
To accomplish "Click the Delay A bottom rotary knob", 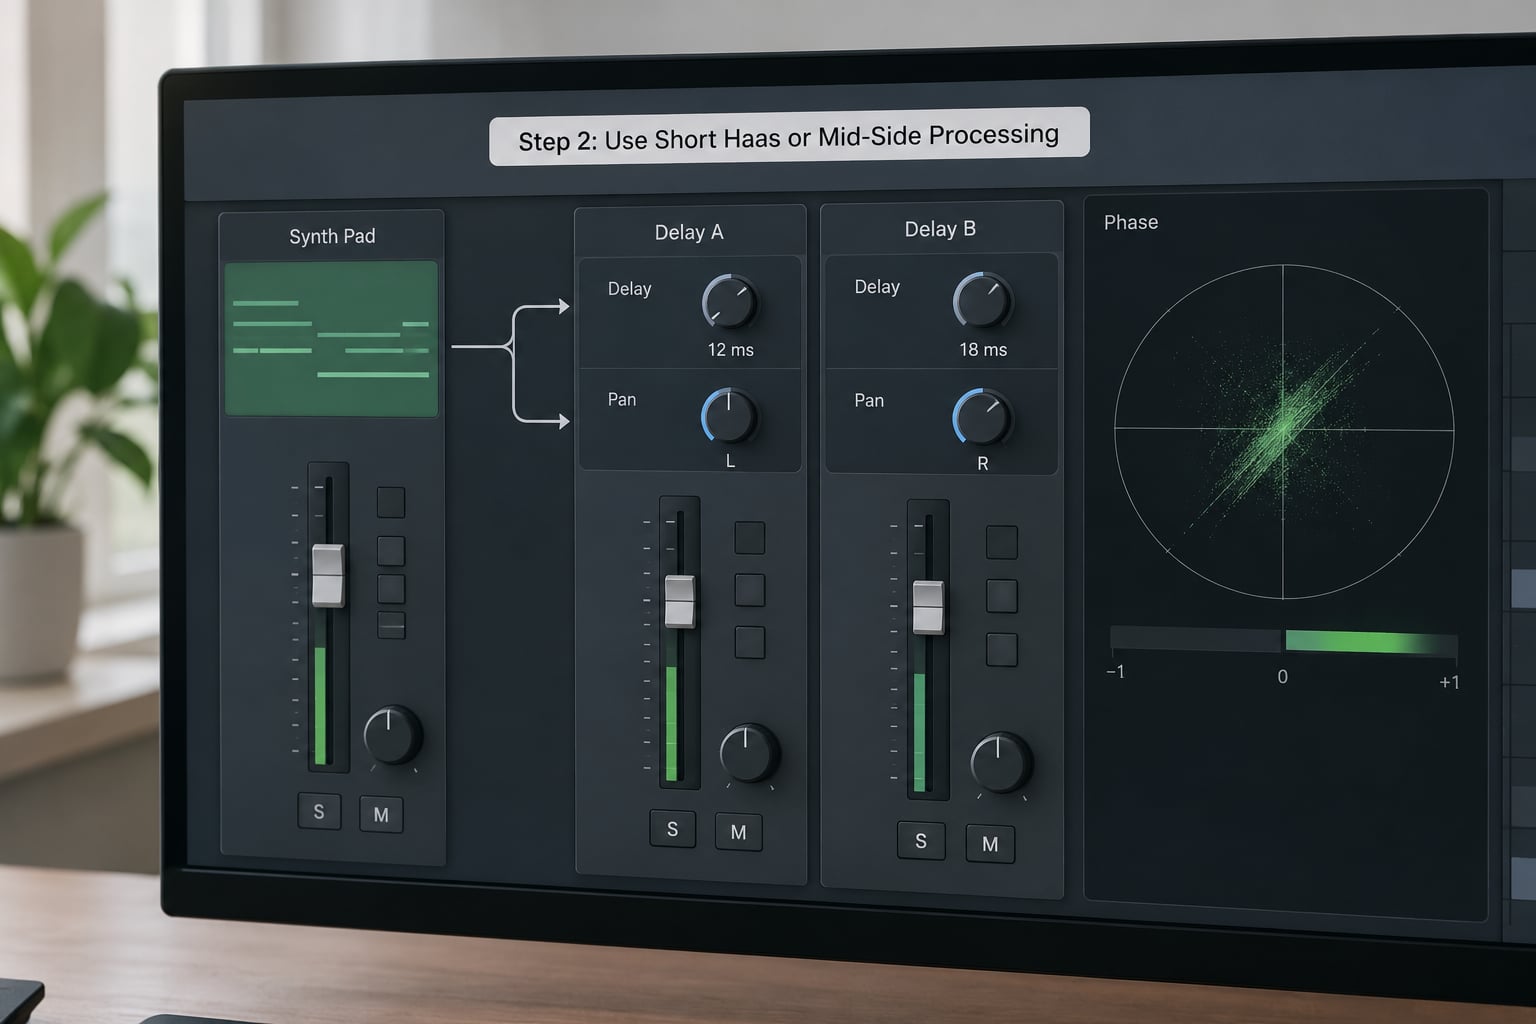I will coord(749,753).
